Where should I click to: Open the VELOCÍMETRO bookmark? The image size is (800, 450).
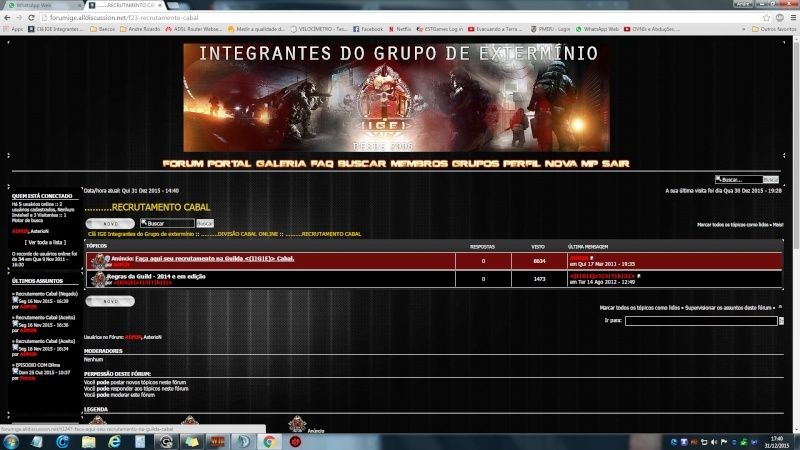[x=318, y=29]
